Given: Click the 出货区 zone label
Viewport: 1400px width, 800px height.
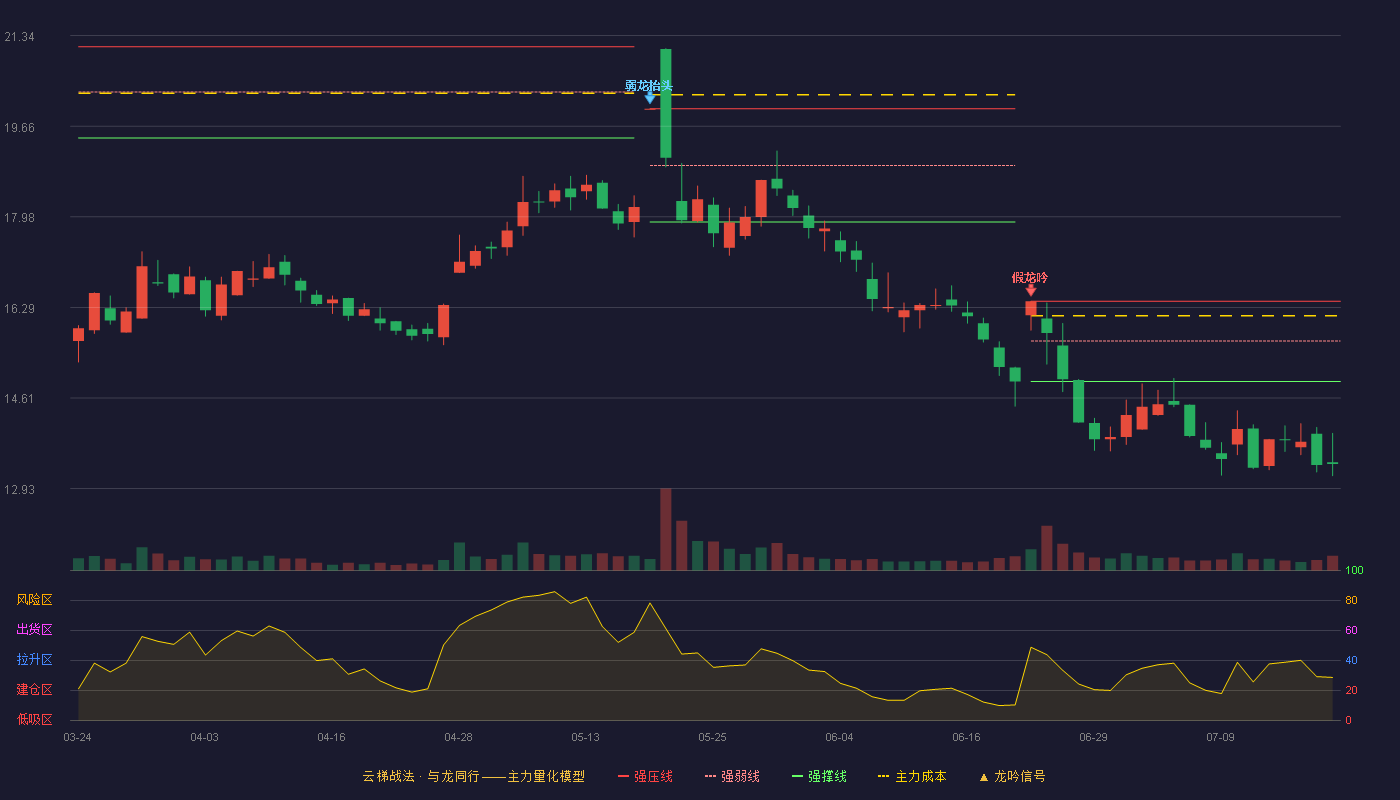Looking at the screenshot, I should [34, 630].
